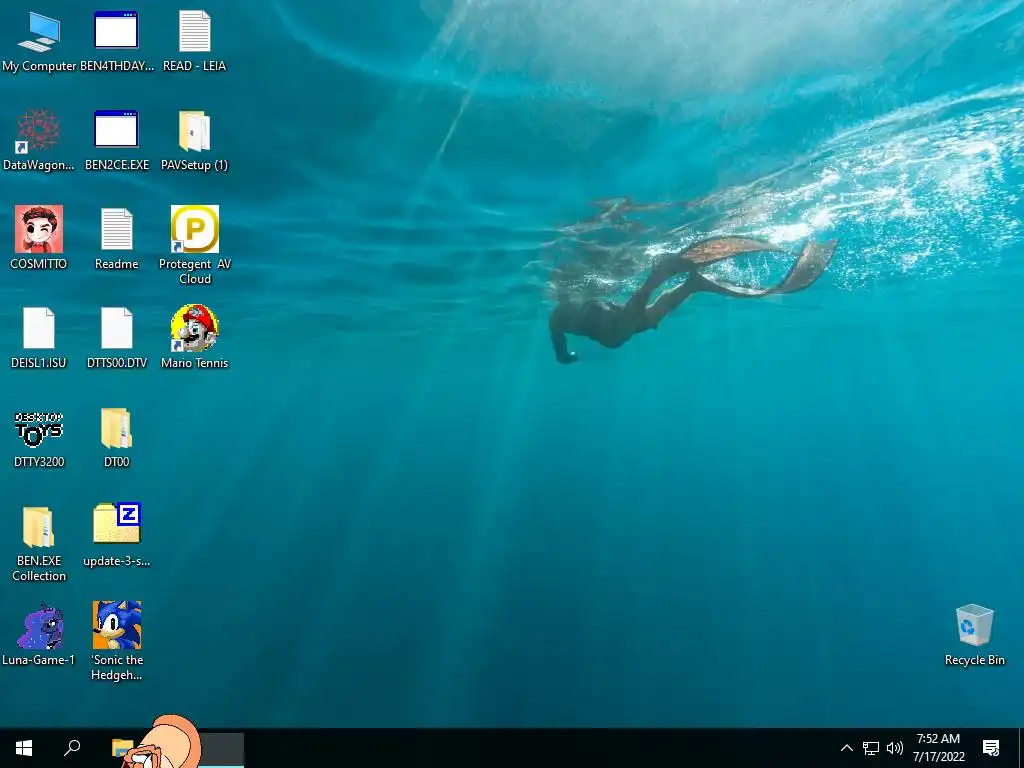Image resolution: width=1024 pixels, height=768 pixels.
Task: Open the Action Center notifications icon
Action: [991, 748]
